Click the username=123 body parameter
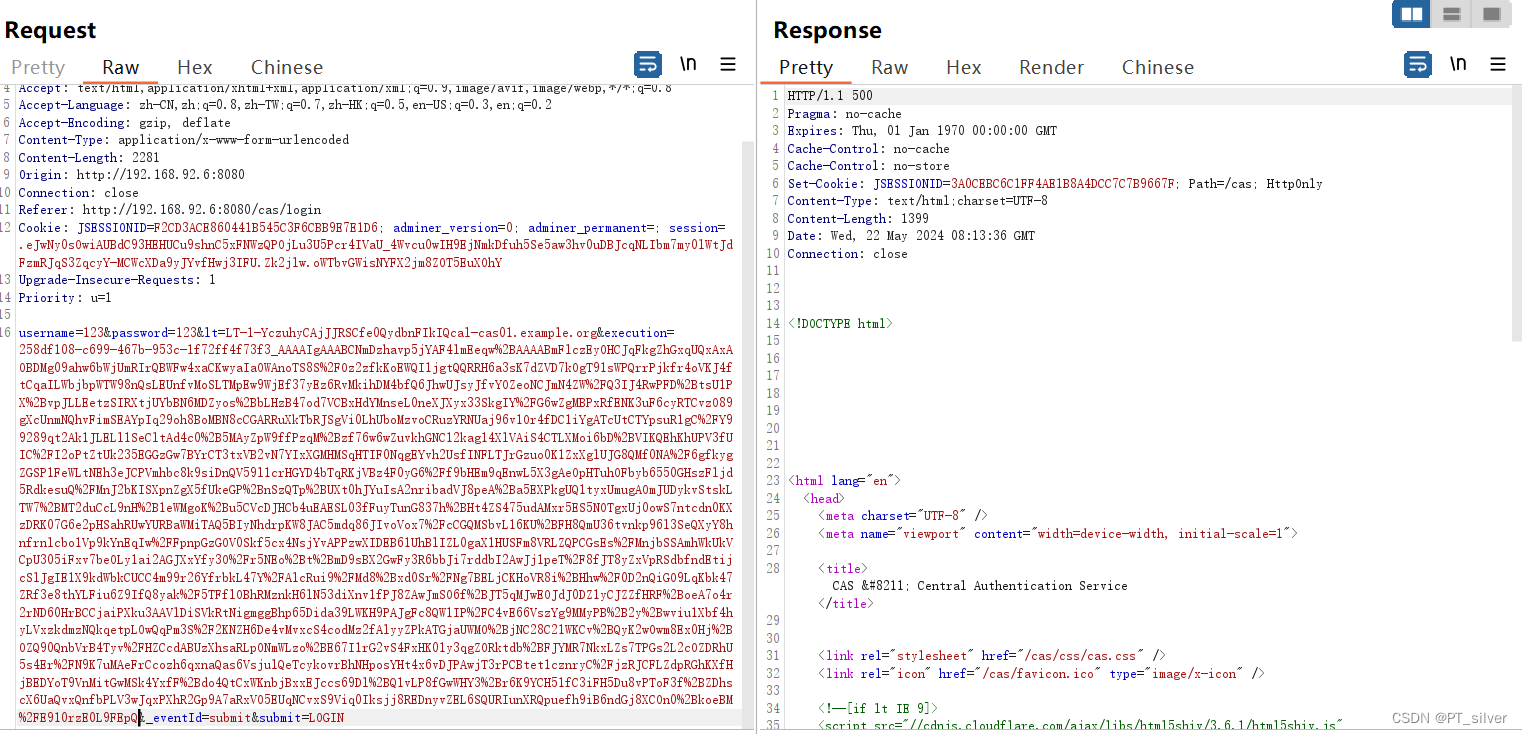 60,332
